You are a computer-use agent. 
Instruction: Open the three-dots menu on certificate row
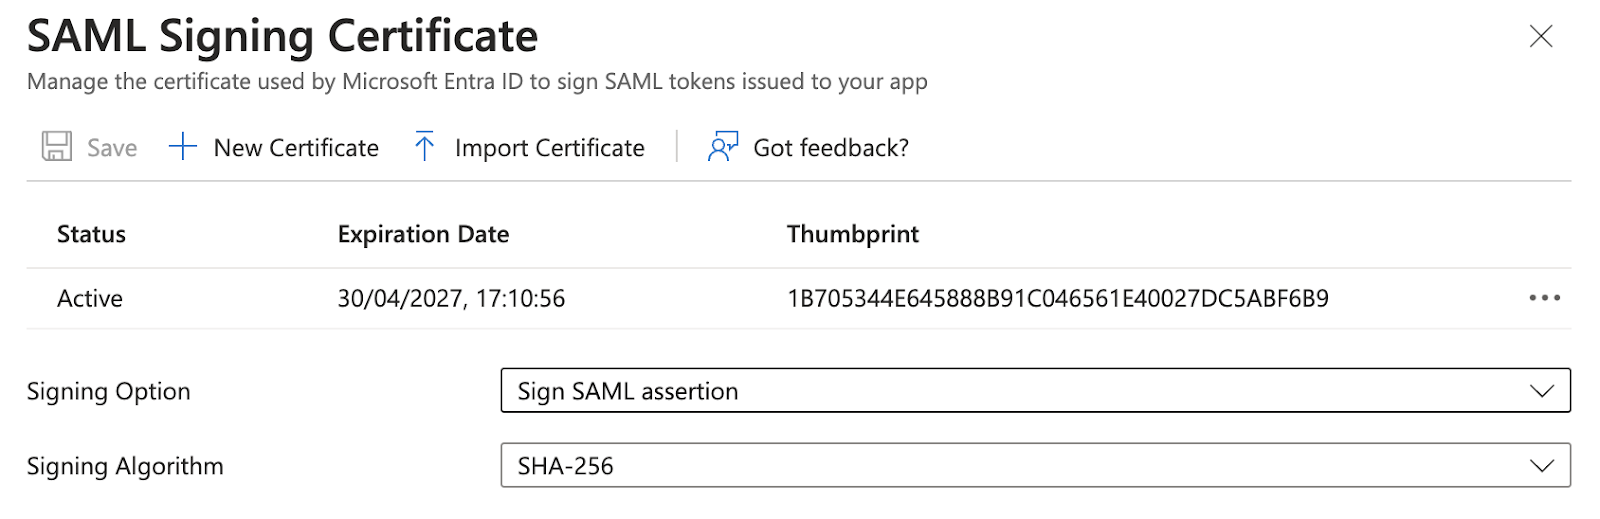[x=1545, y=298]
